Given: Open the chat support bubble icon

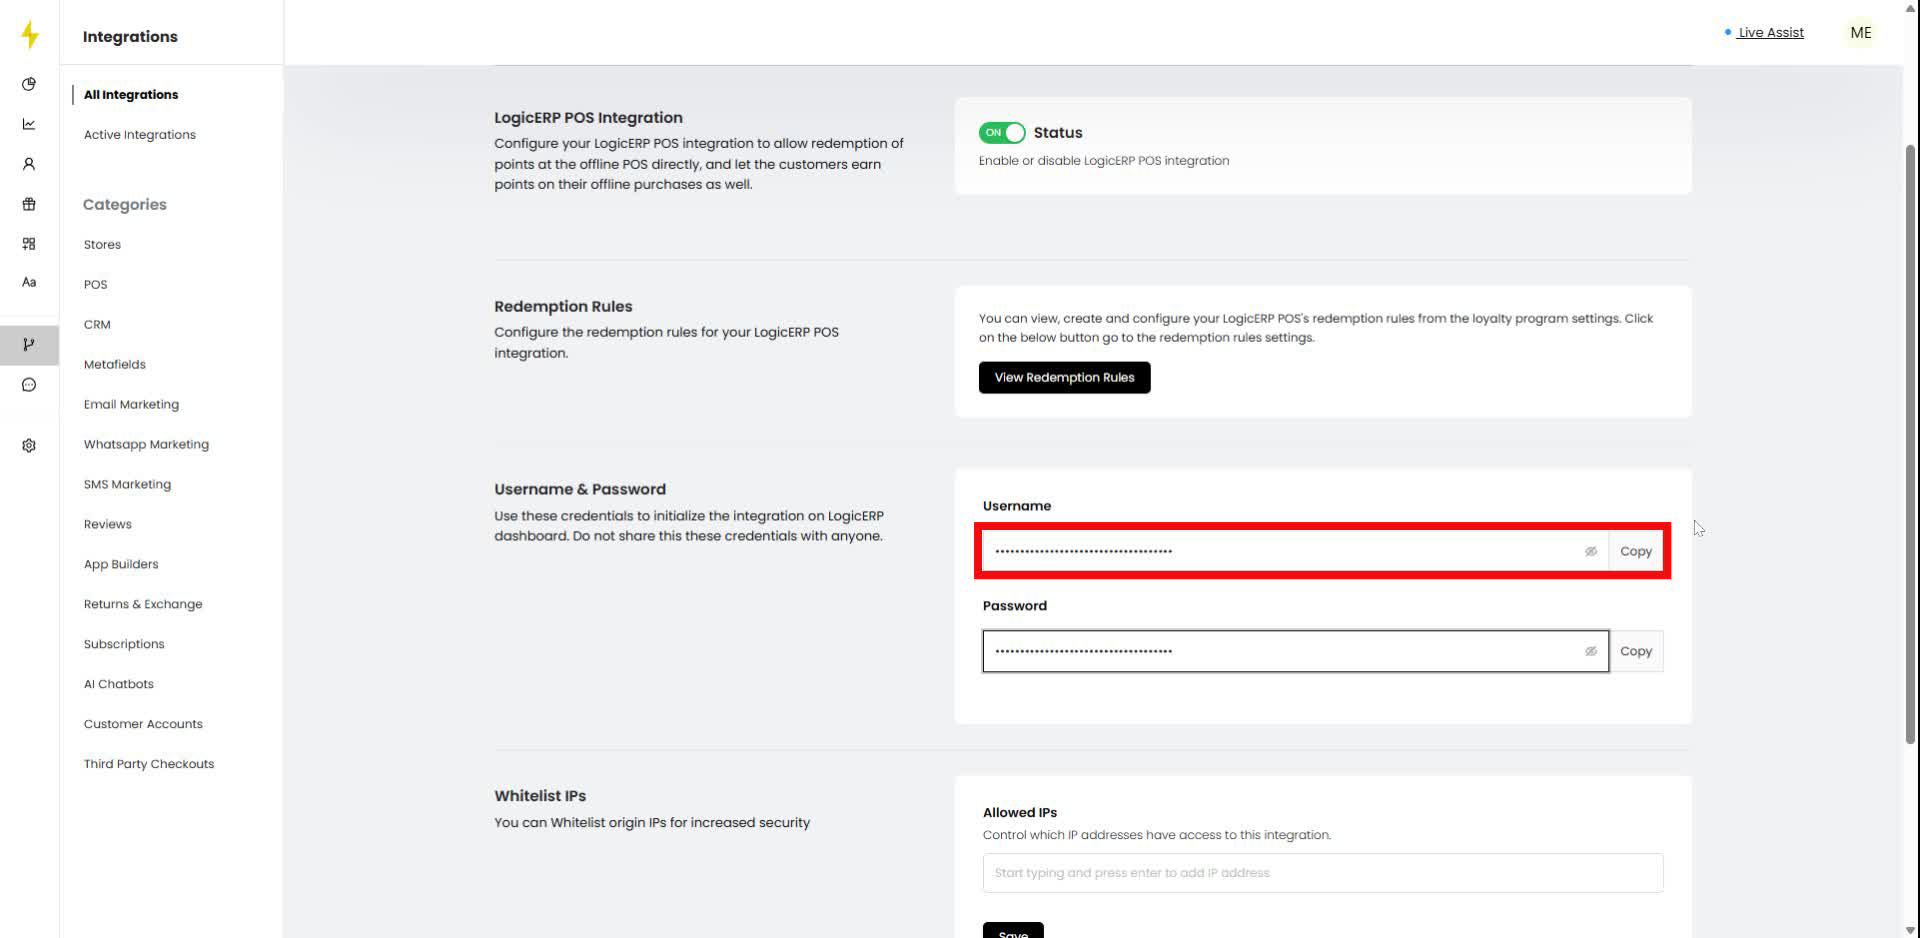Looking at the screenshot, I should pyautogui.click(x=29, y=384).
